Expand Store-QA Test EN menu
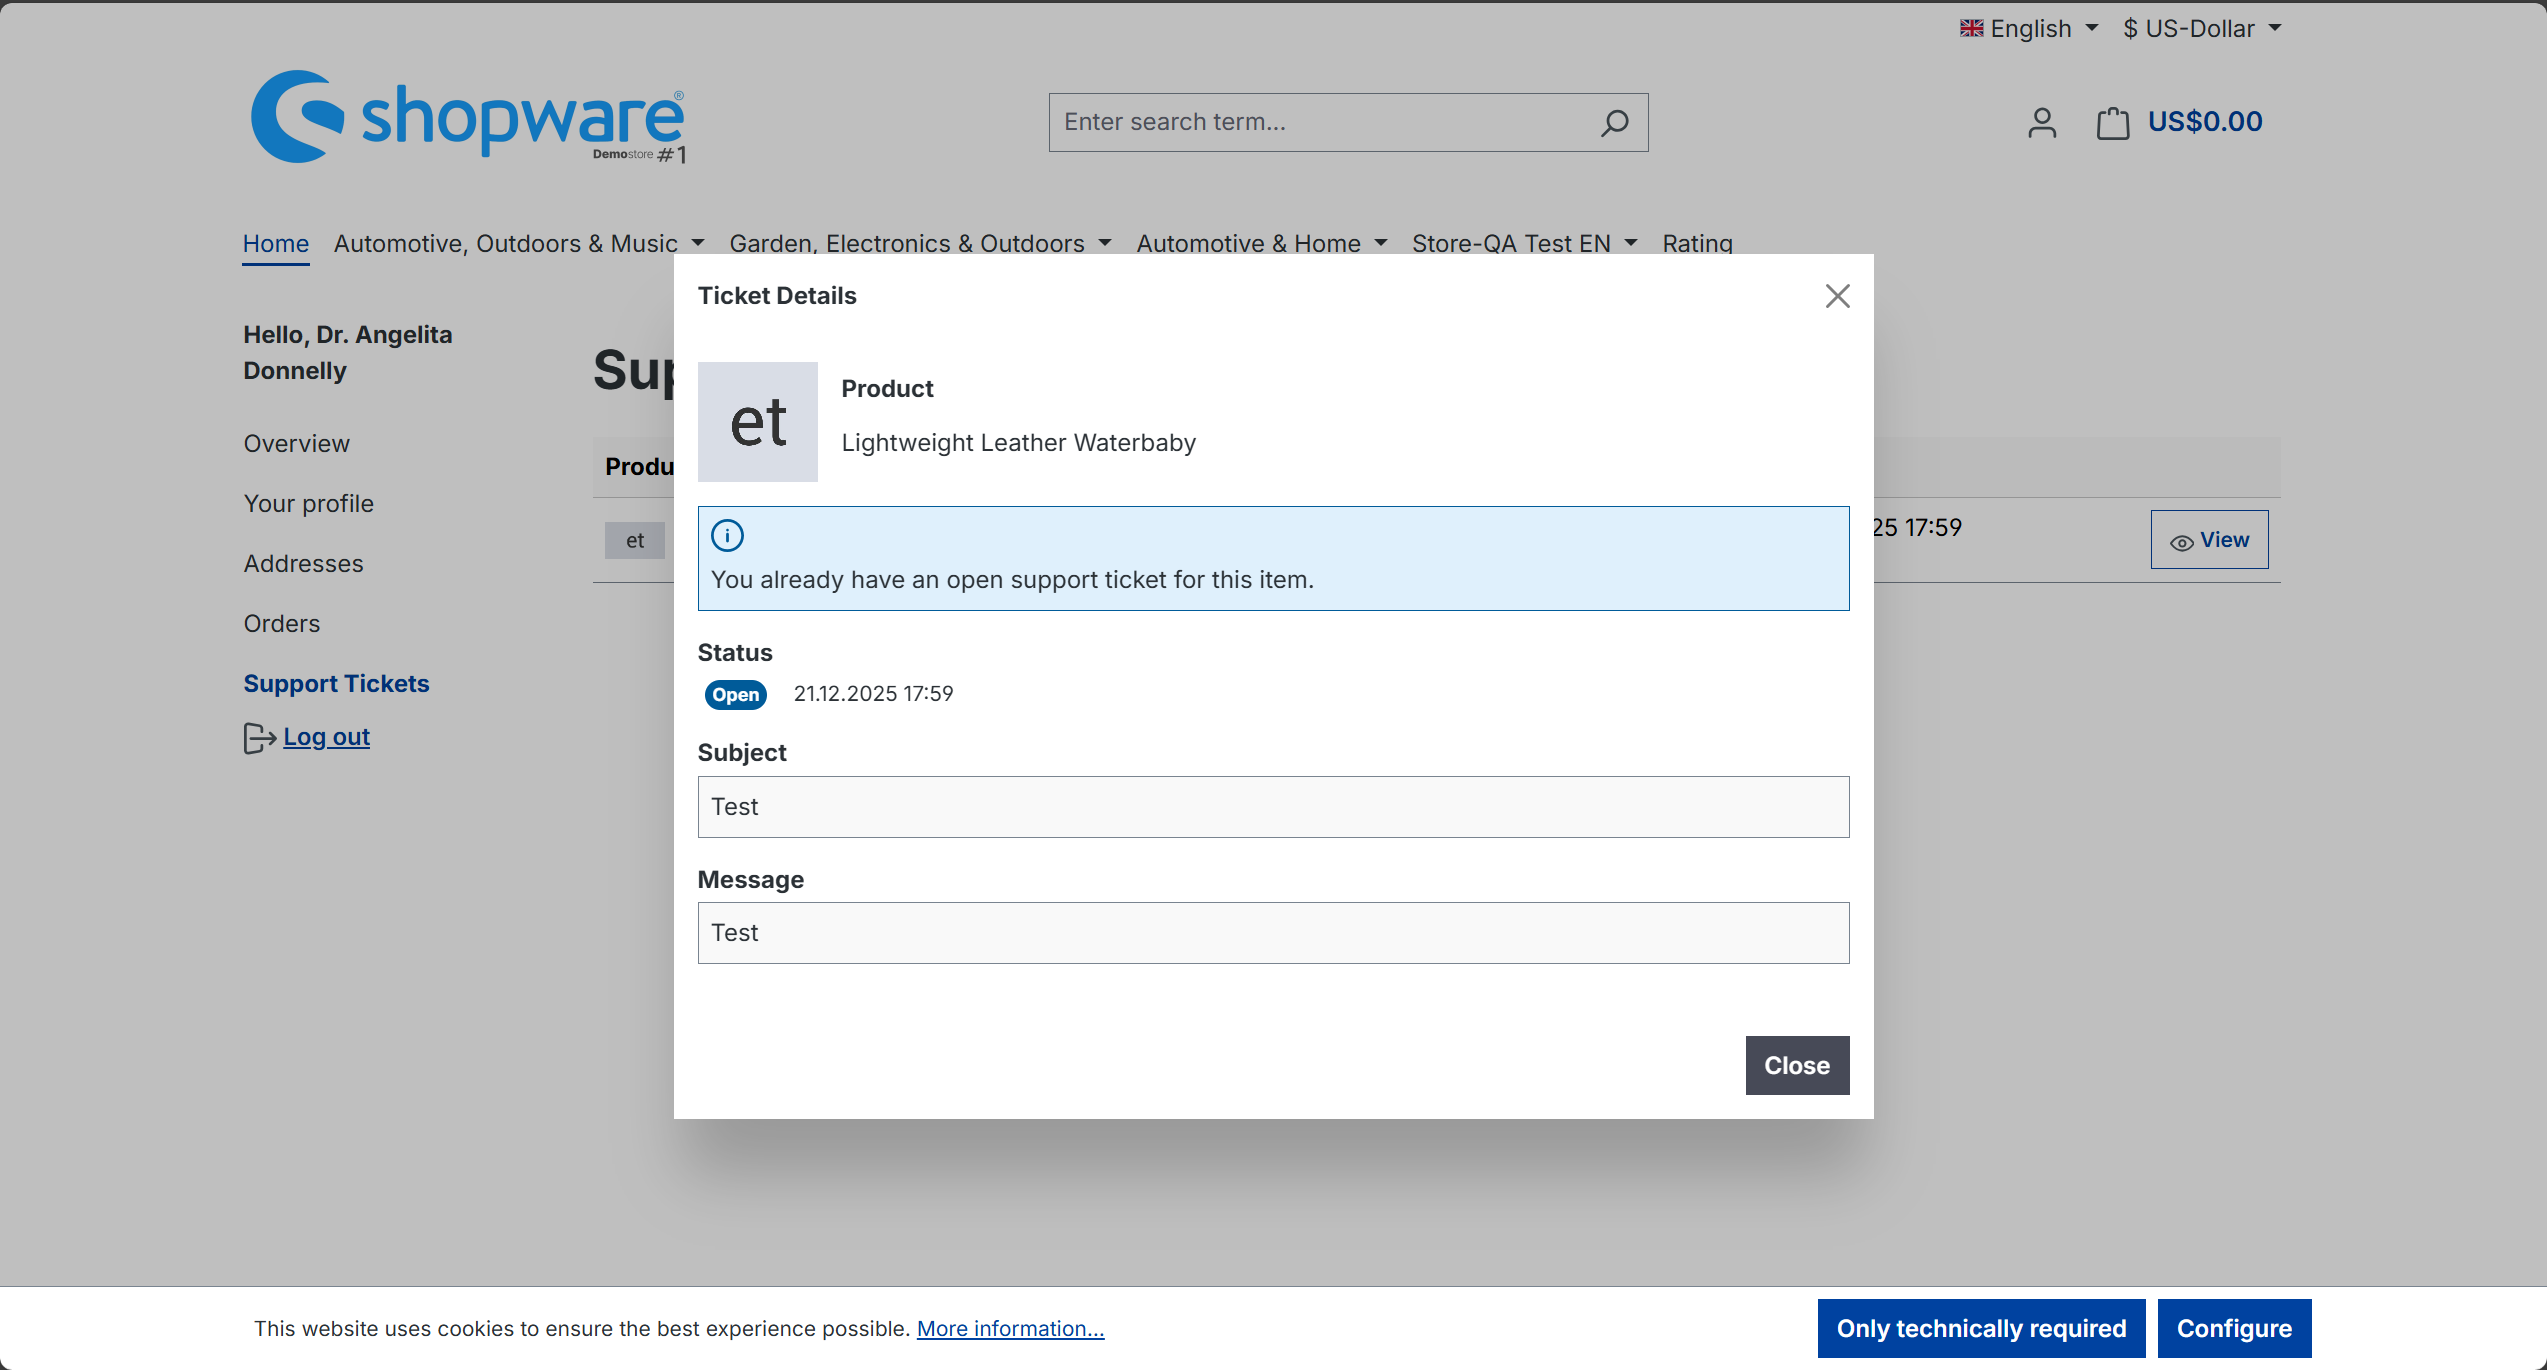This screenshot has width=2547, height=1370. tap(1524, 243)
